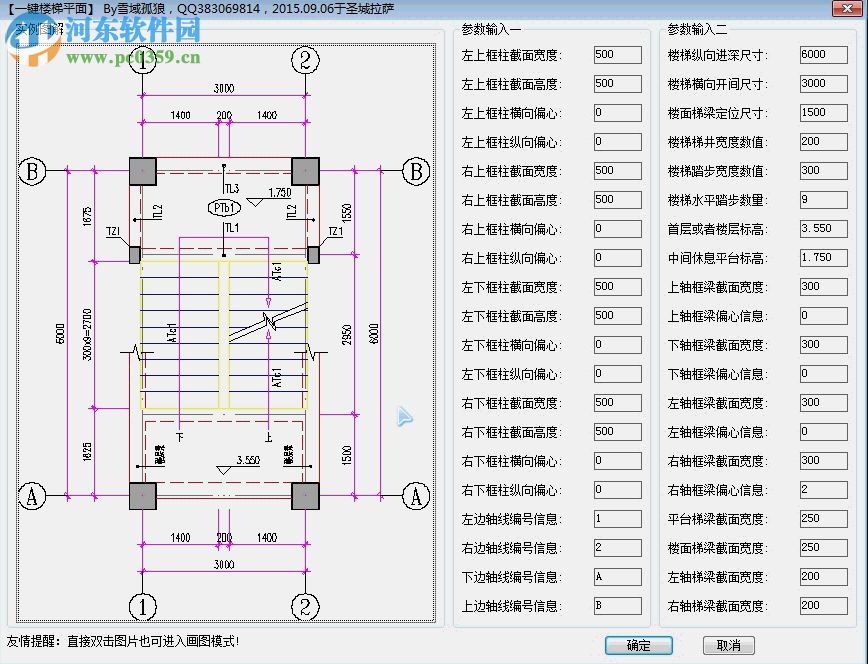Select the 左边轴线编号信息 input showing 1

617,518
